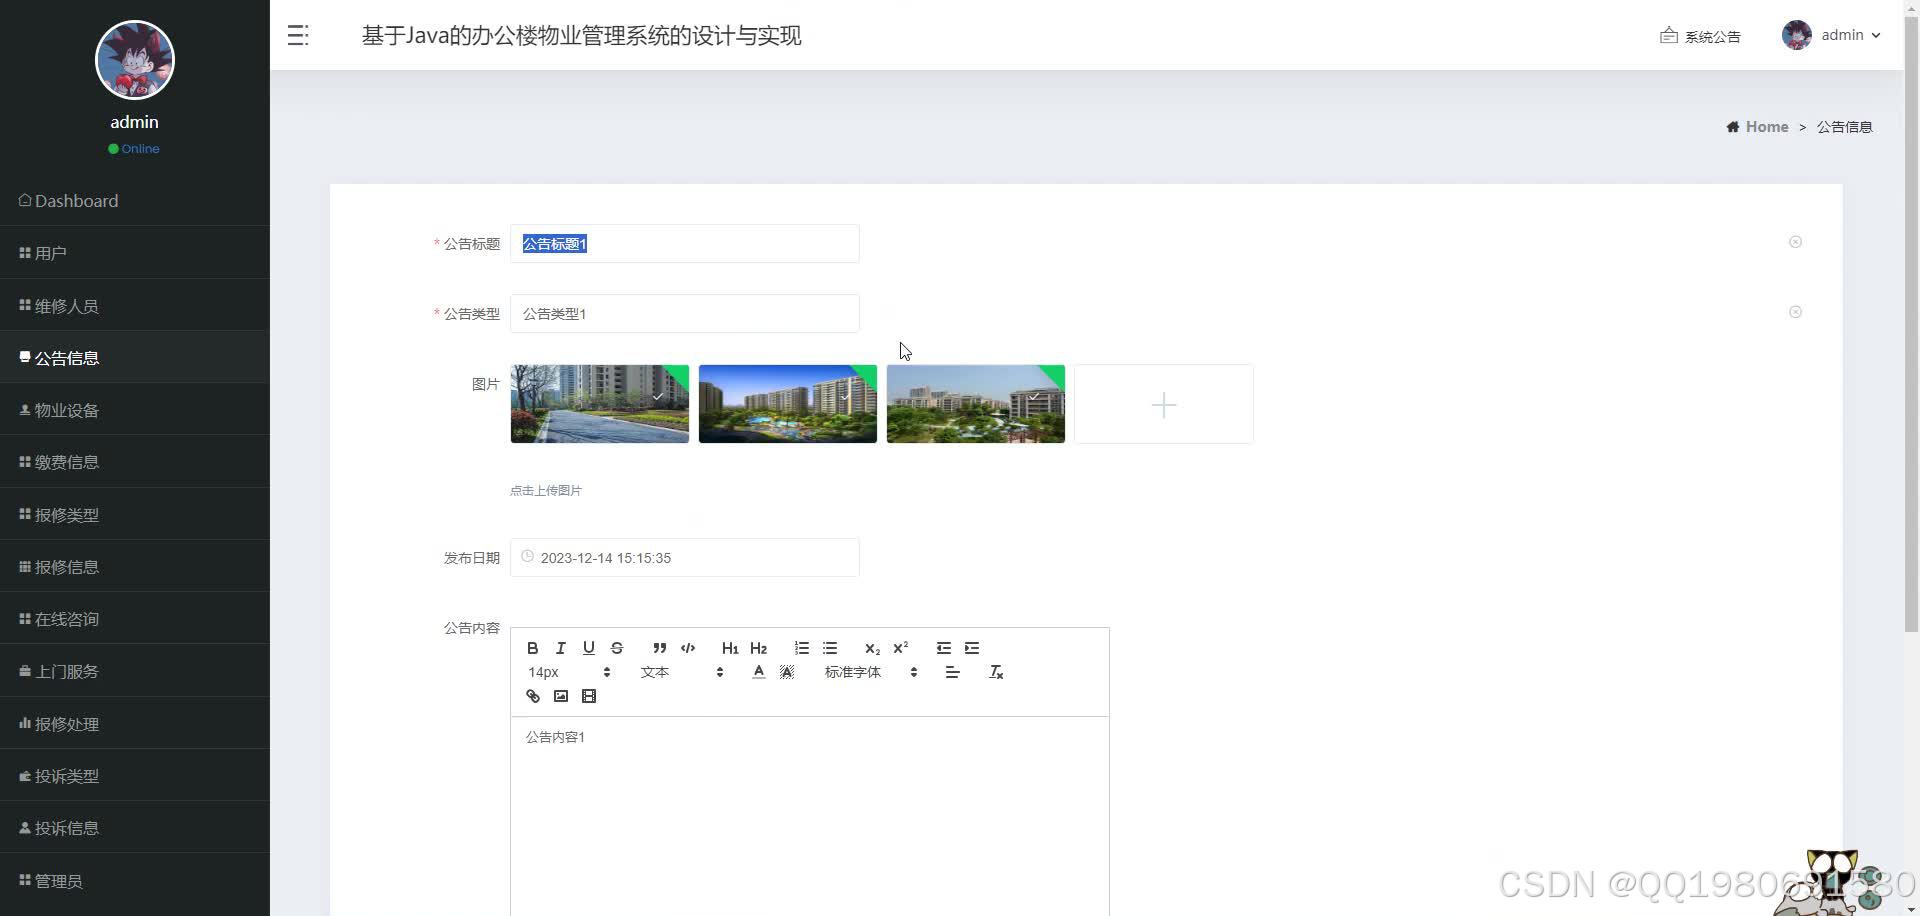Image resolution: width=1920 pixels, height=916 pixels.
Task: Open the 标准字体 font family dropdown
Action: (852, 672)
